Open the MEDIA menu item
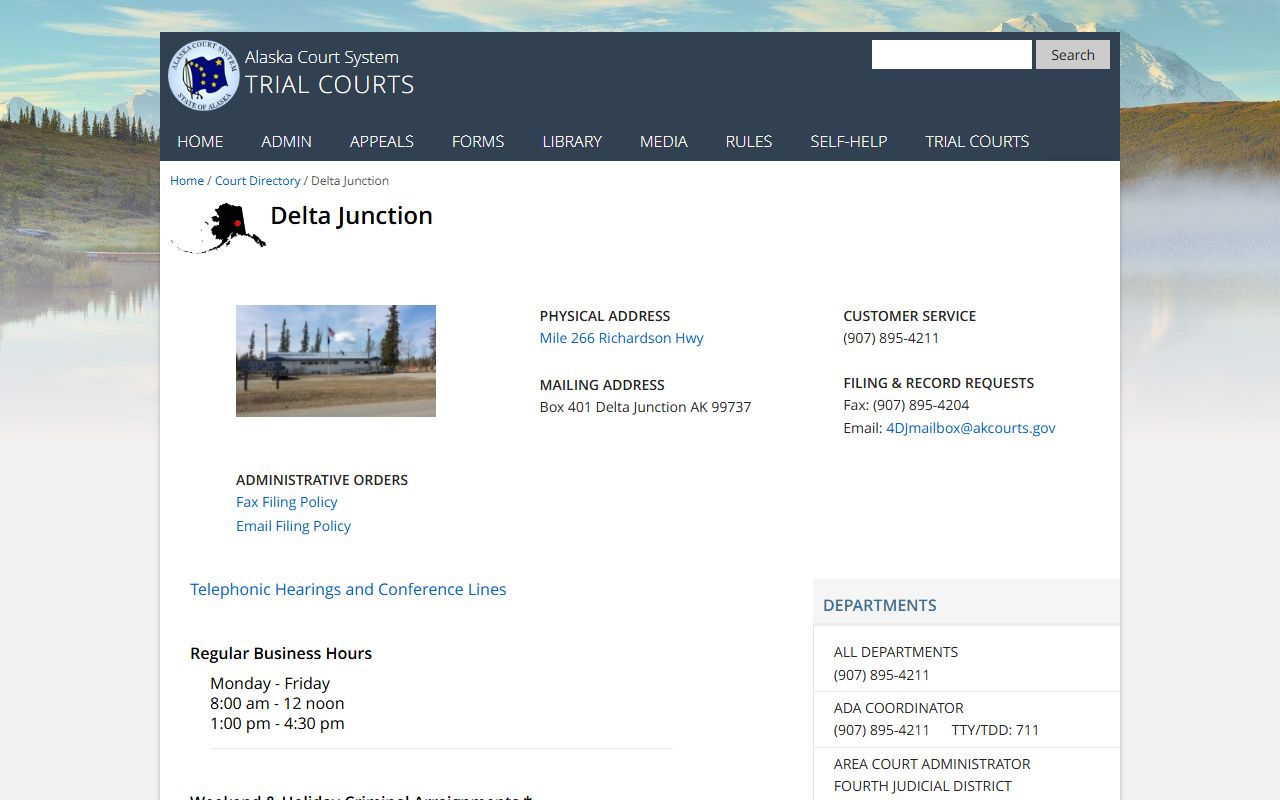1280x800 pixels. tap(664, 141)
